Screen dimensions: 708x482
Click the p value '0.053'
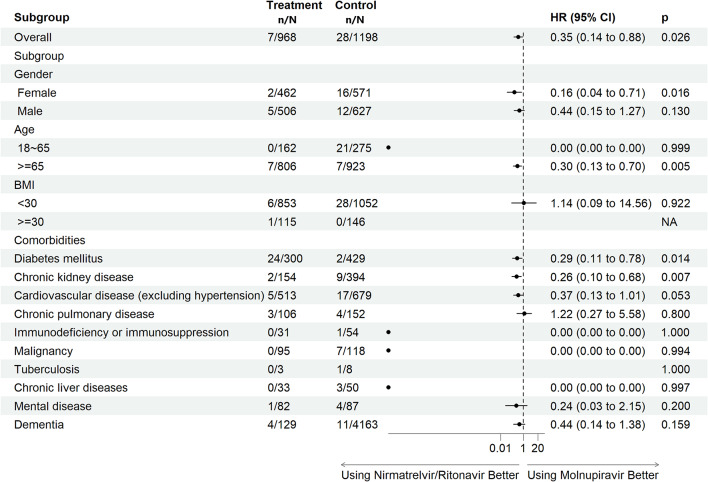pyautogui.click(x=675, y=295)
